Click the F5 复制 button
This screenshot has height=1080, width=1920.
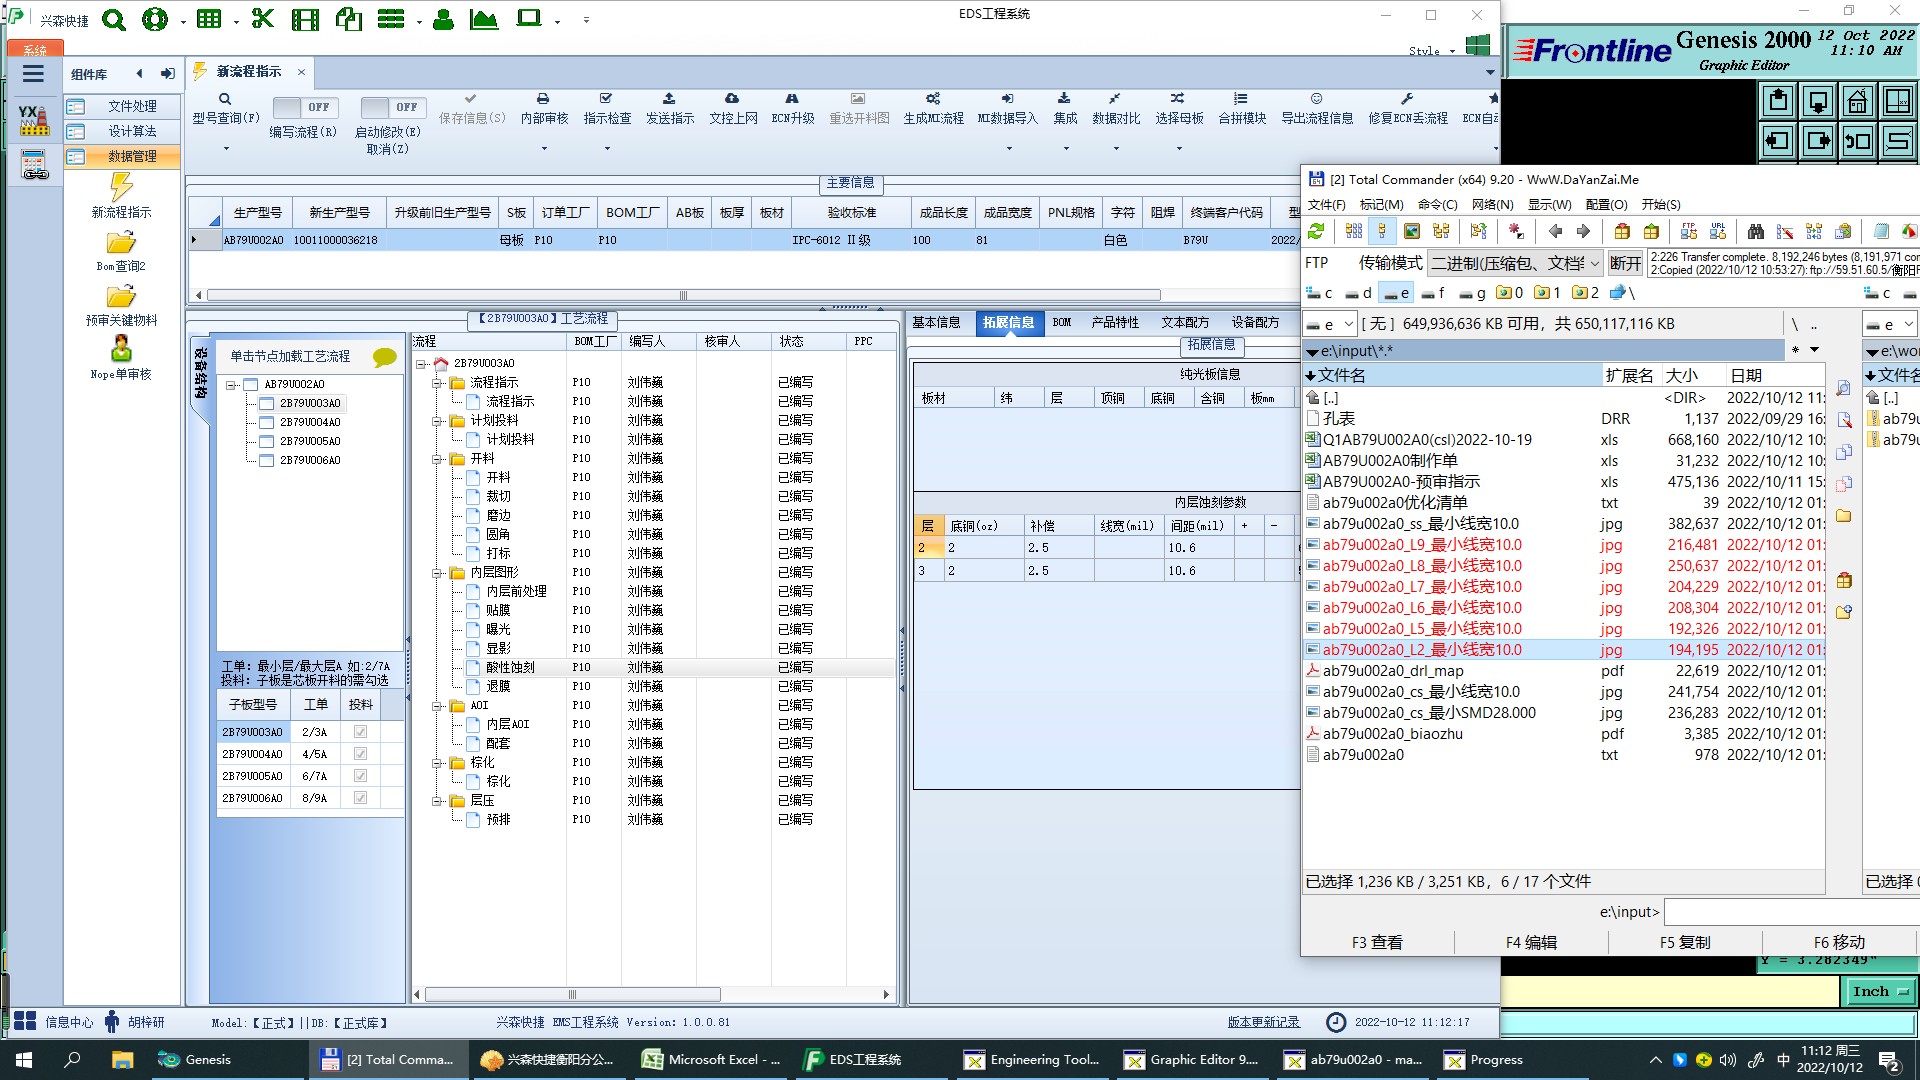pos(1685,942)
